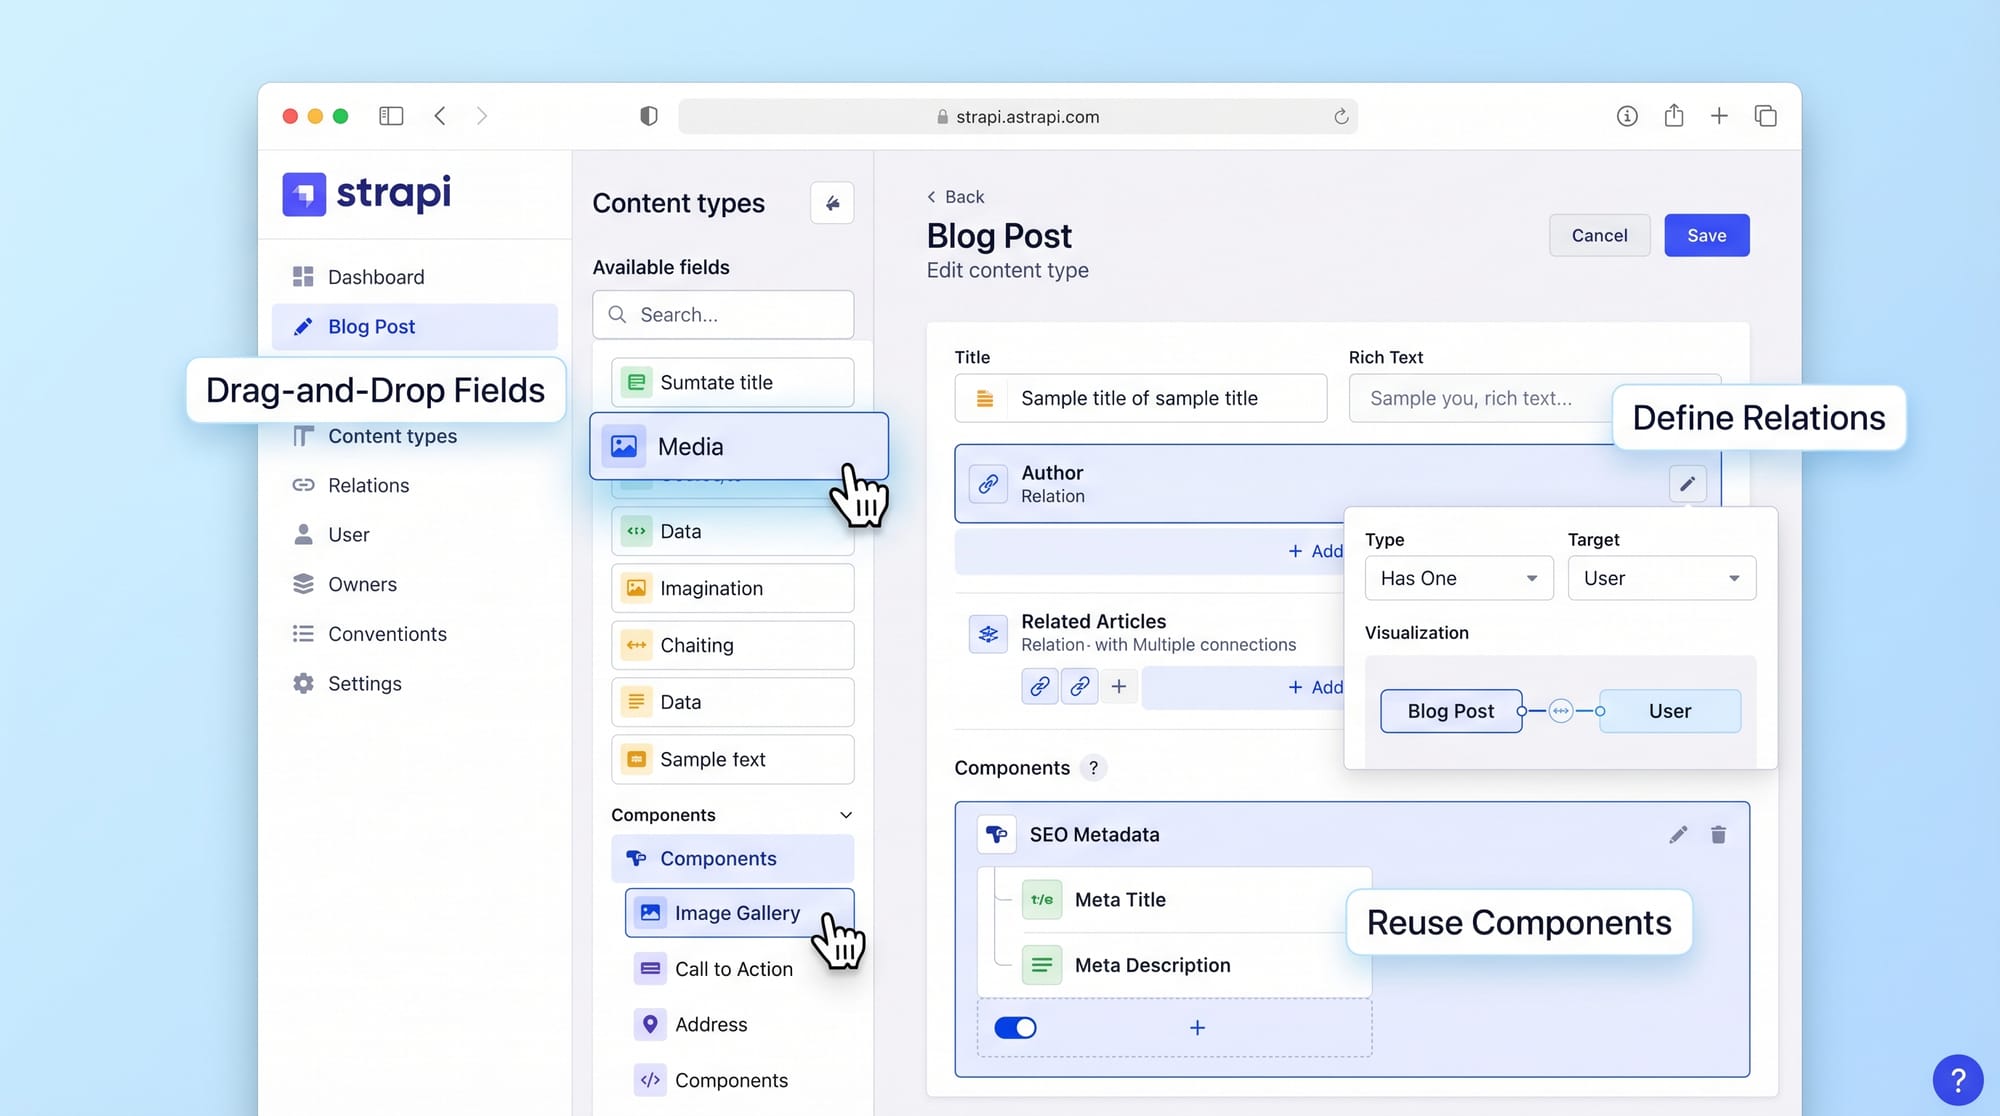
Task: Focus the available fields Search box
Action: [x=723, y=315]
